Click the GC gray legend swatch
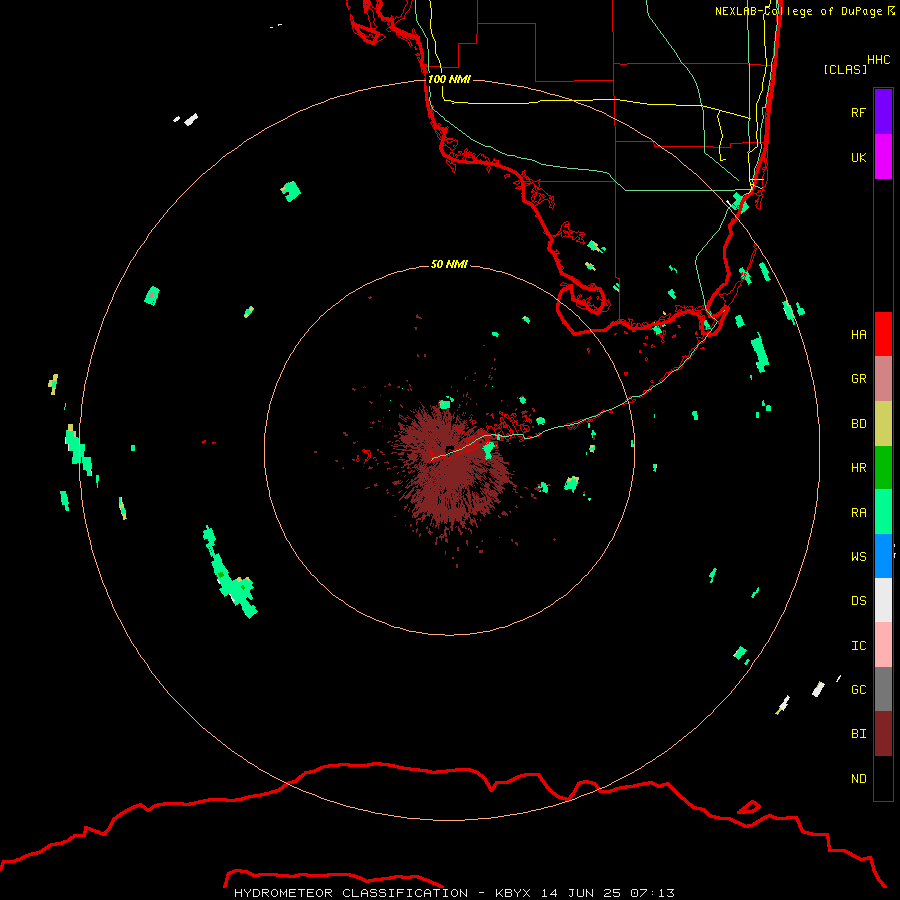The image size is (900, 900). click(883, 689)
